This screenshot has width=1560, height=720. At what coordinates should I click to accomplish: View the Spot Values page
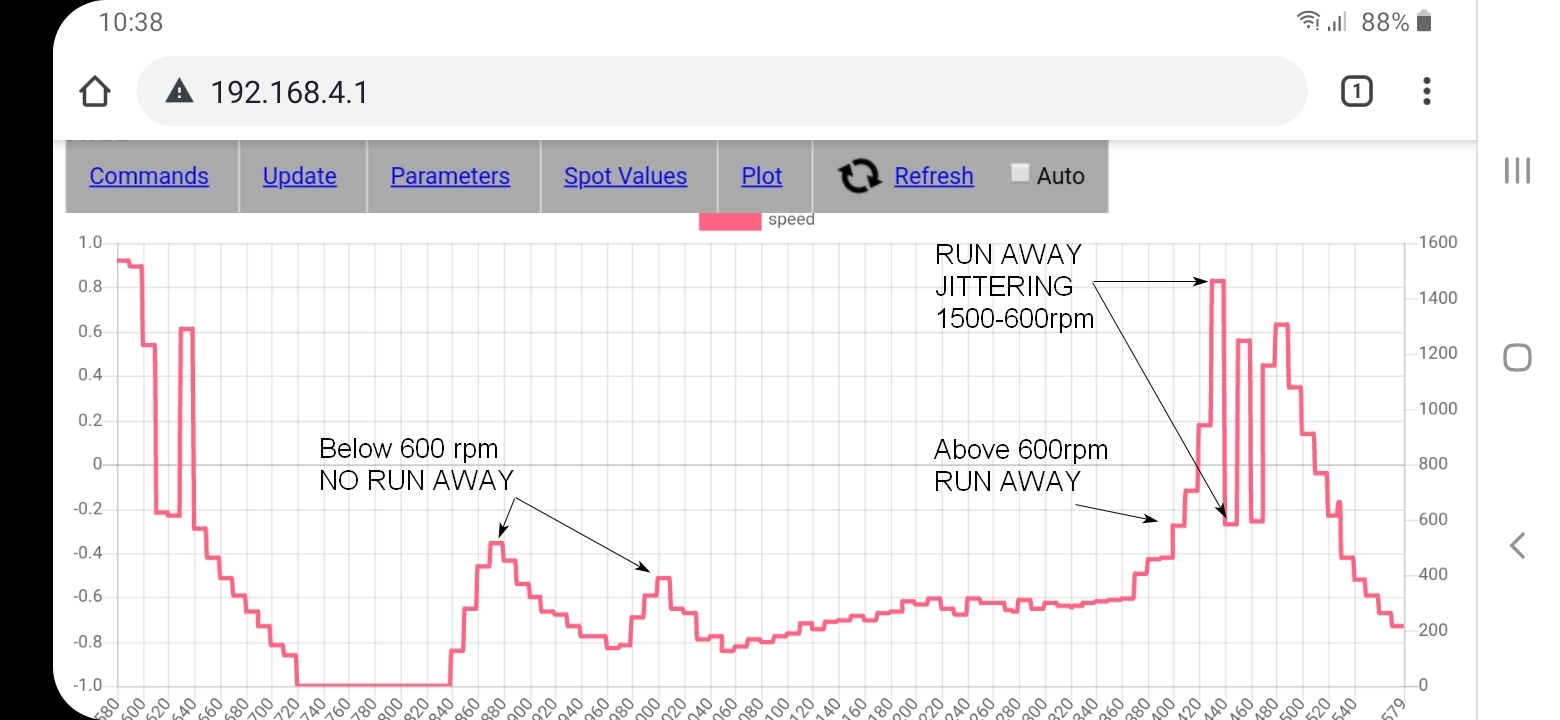tap(625, 176)
